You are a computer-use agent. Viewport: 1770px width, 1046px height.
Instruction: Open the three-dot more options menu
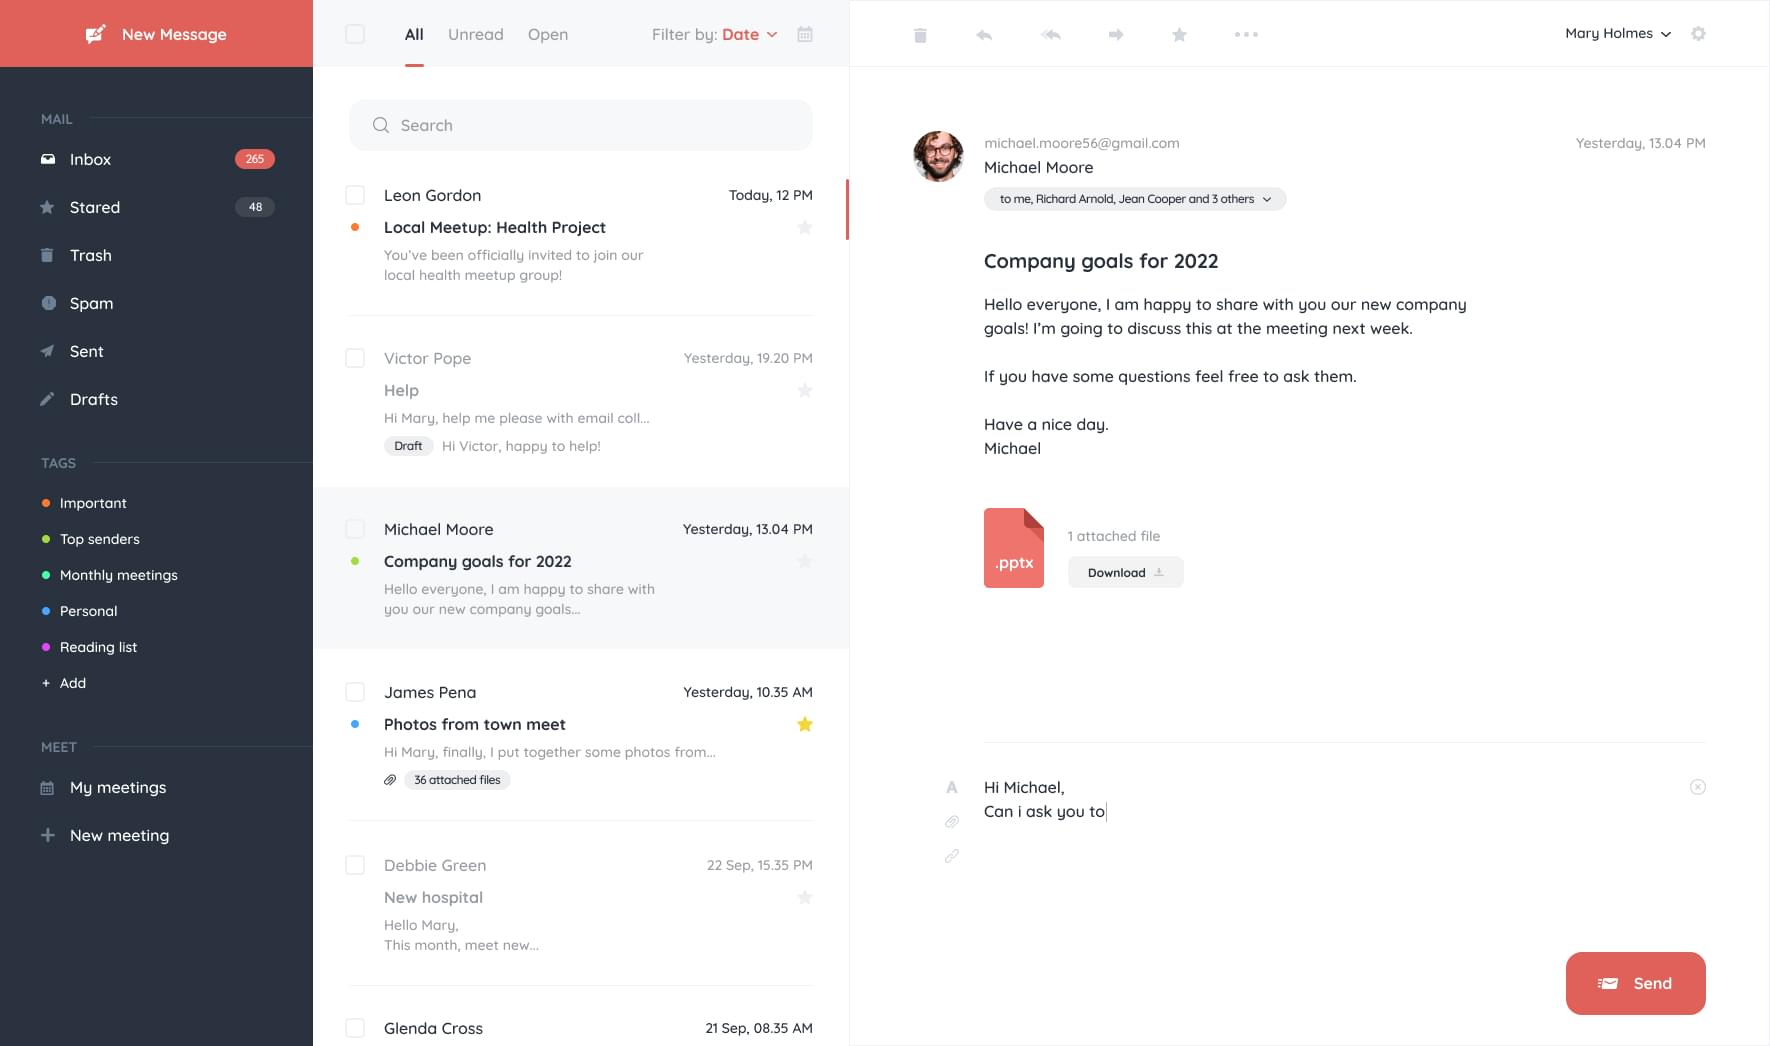point(1246,35)
